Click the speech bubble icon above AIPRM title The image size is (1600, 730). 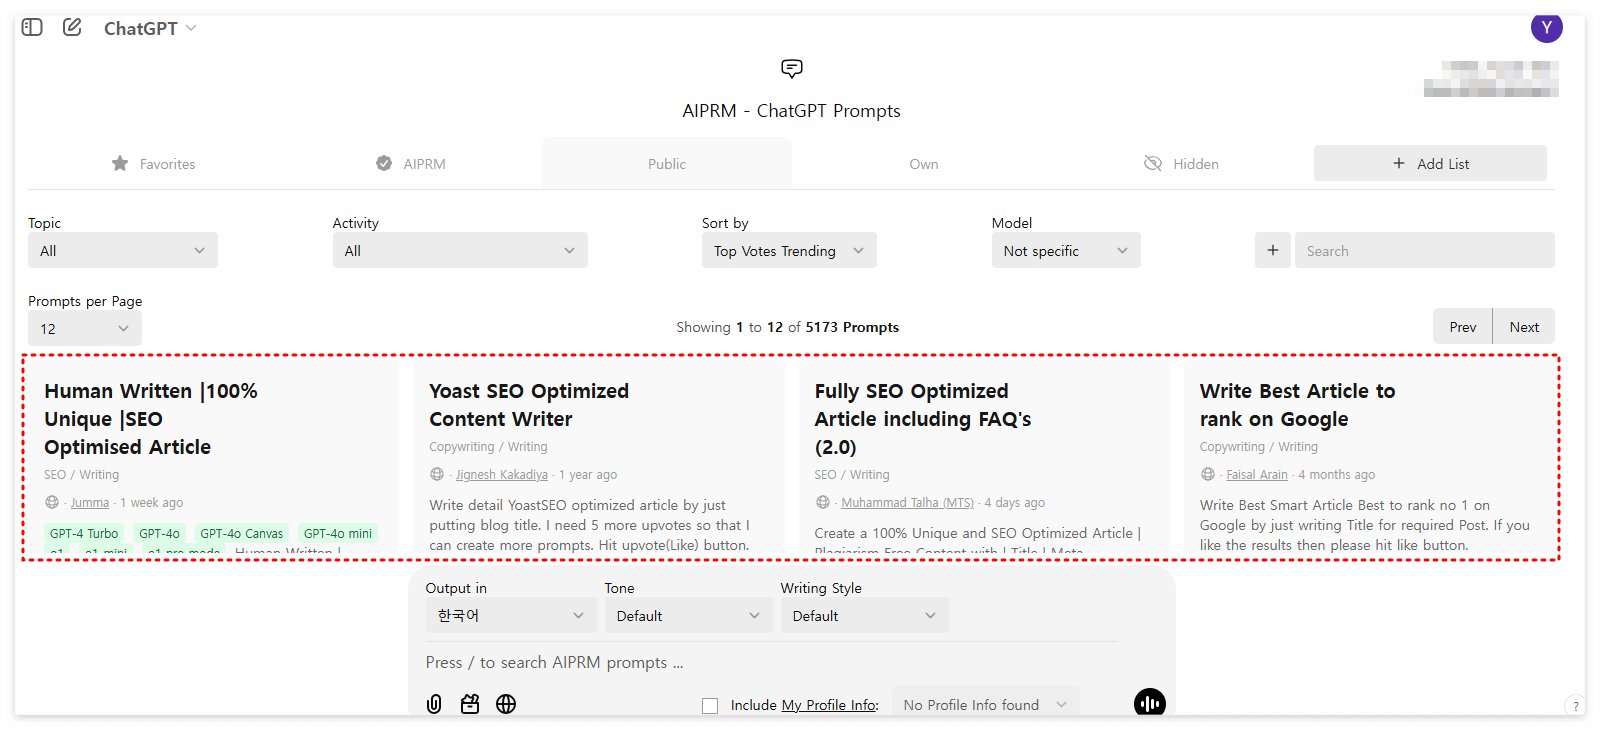tap(792, 68)
